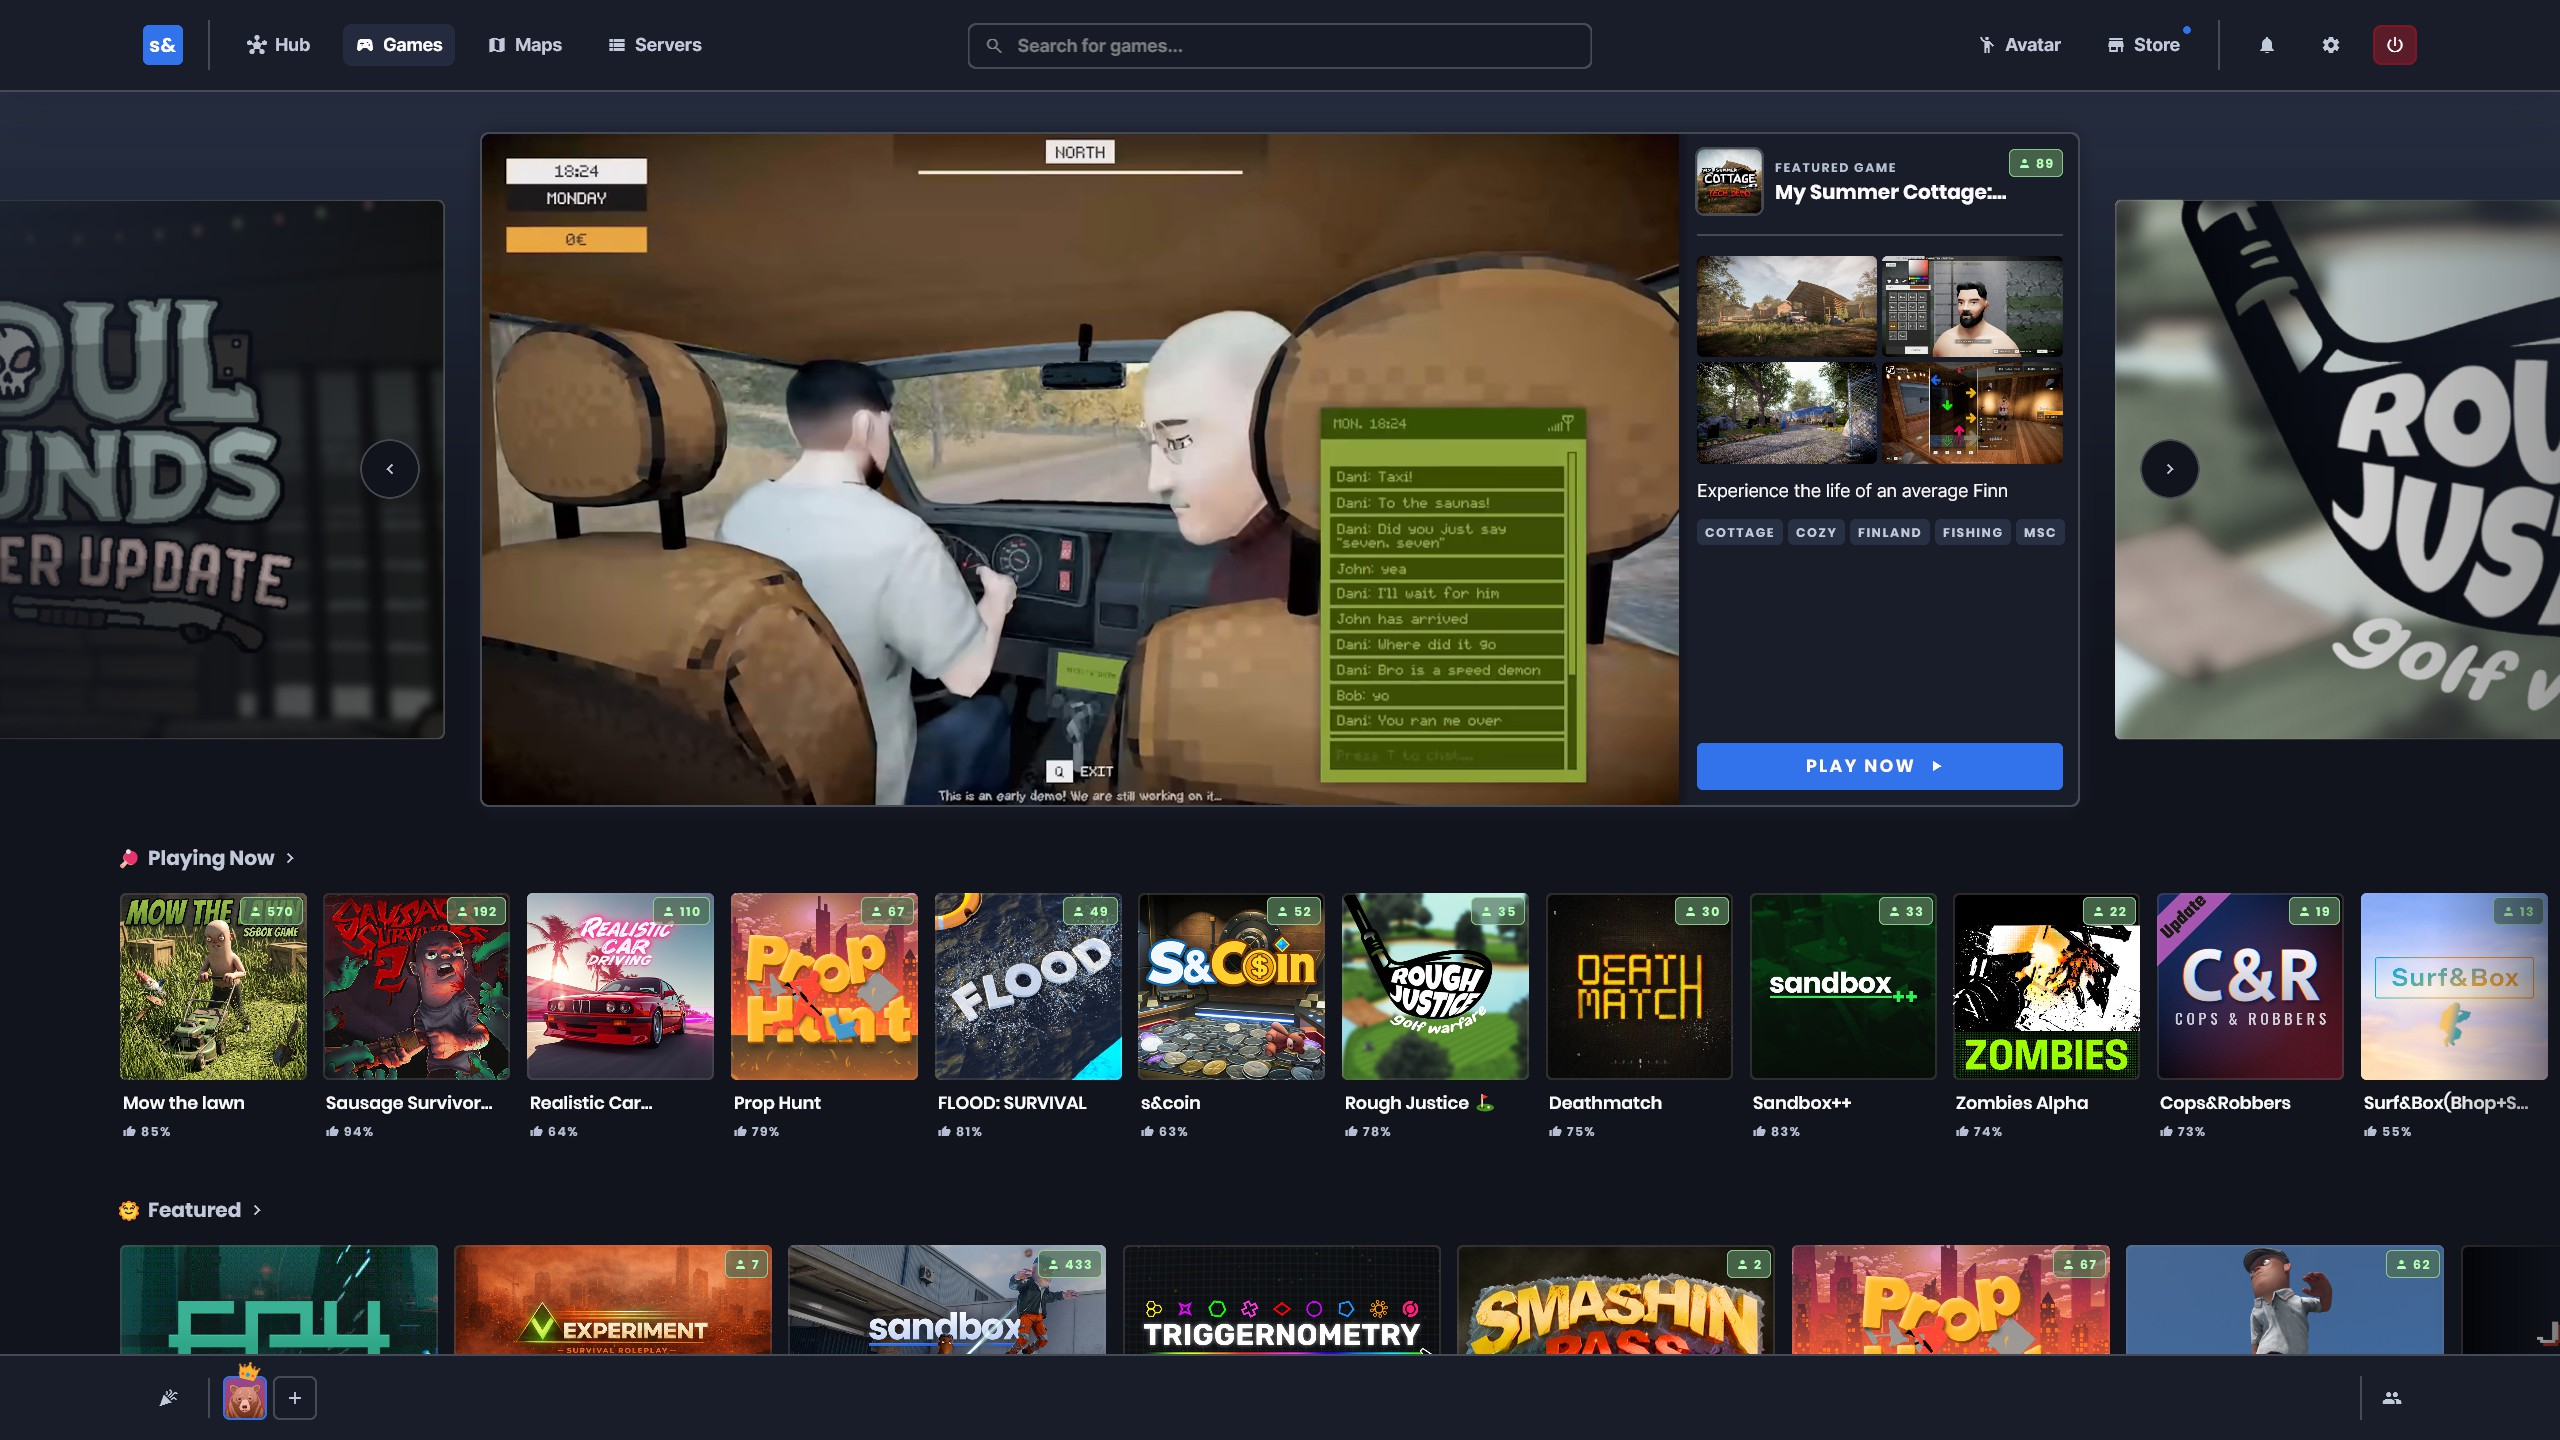Click the s& home logo icon
This screenshot has height=1440, width=2560.
[x=162, y=45]
